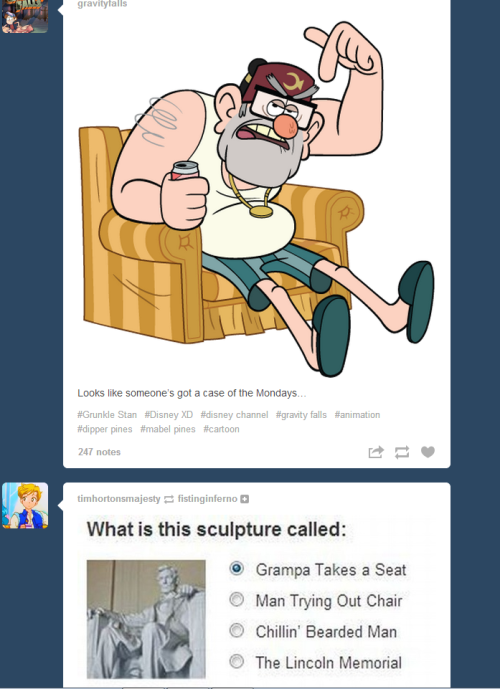This screenshot has width=500, height=689.
Task: Click the reblog arrows between usernames
Action: tap(169, 499)
